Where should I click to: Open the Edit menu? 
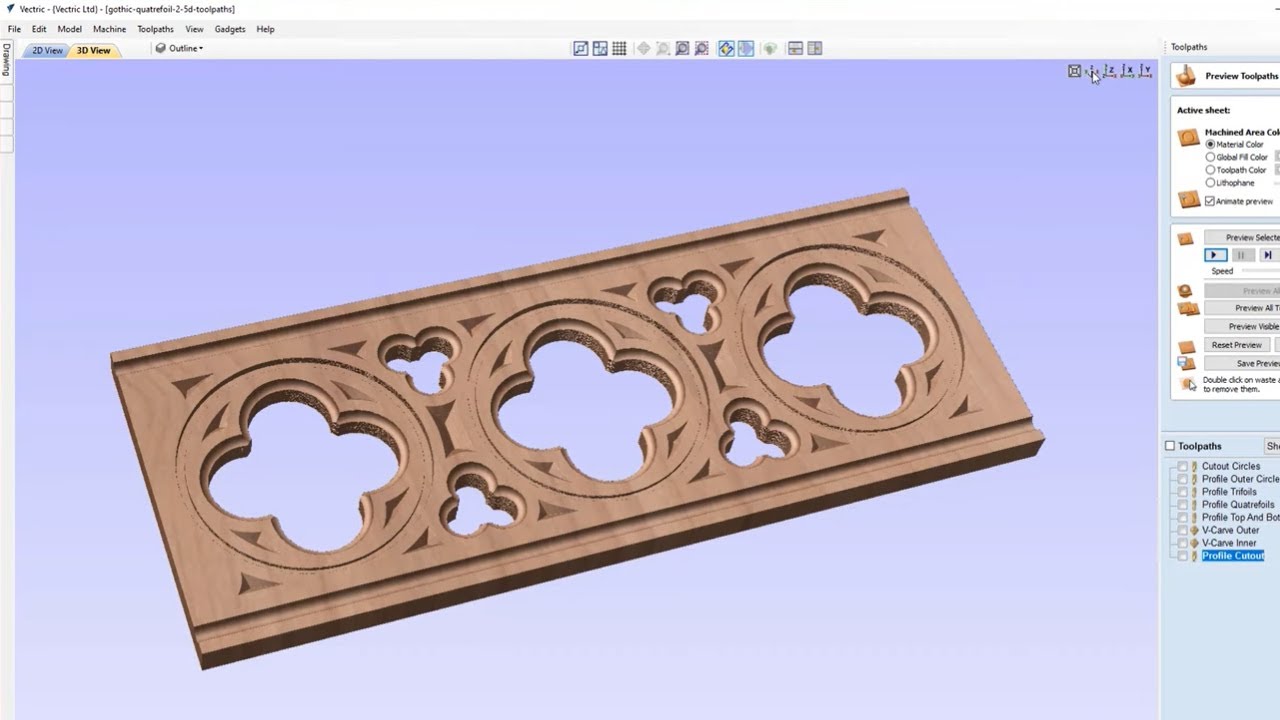[x=39, y=29]
